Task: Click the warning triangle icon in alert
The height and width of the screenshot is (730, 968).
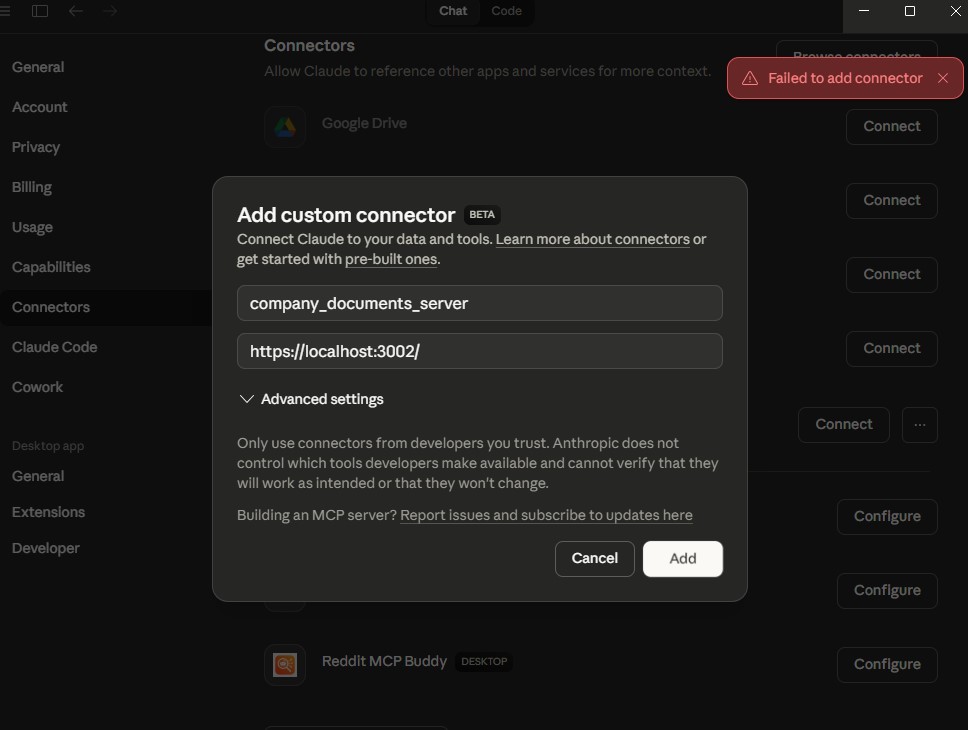Action: [x=749, y=78]
